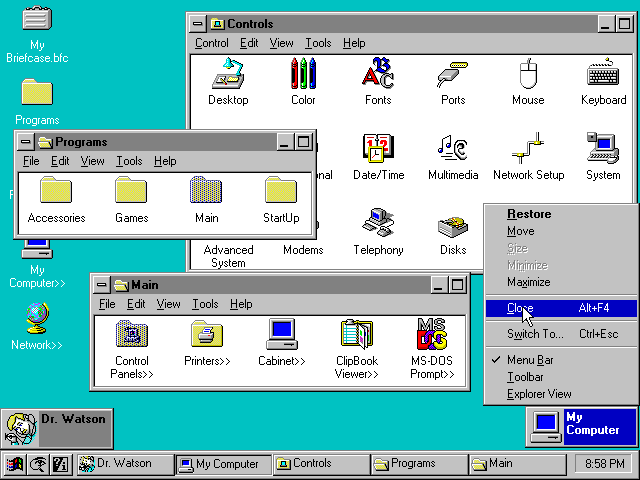Open the System icon in Controls
Image resolution: width=640 pixels, height=480 pixels.
pyautogui.click(x=603, y=148)
